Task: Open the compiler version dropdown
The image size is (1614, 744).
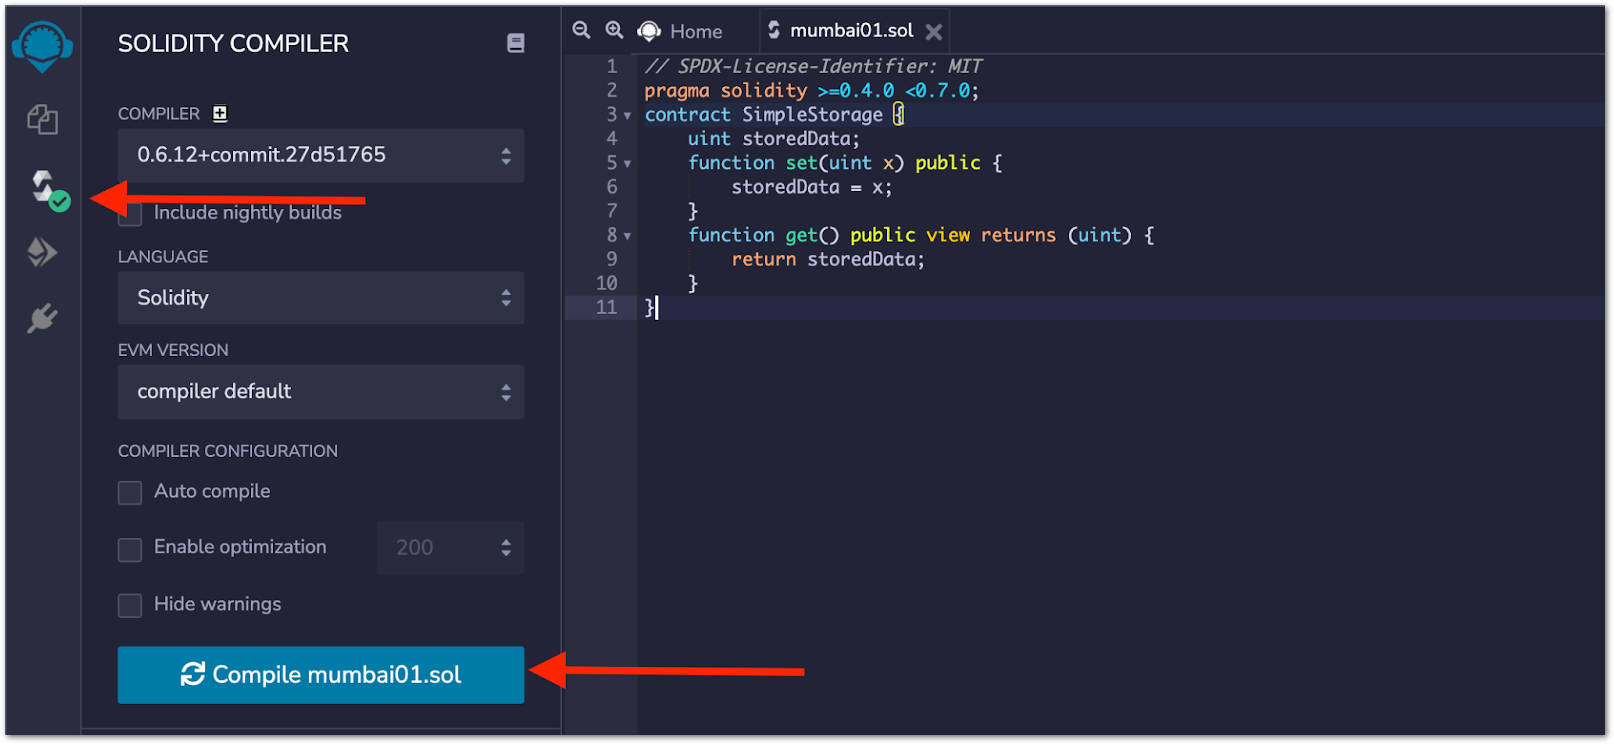Action: click(320, 156)
